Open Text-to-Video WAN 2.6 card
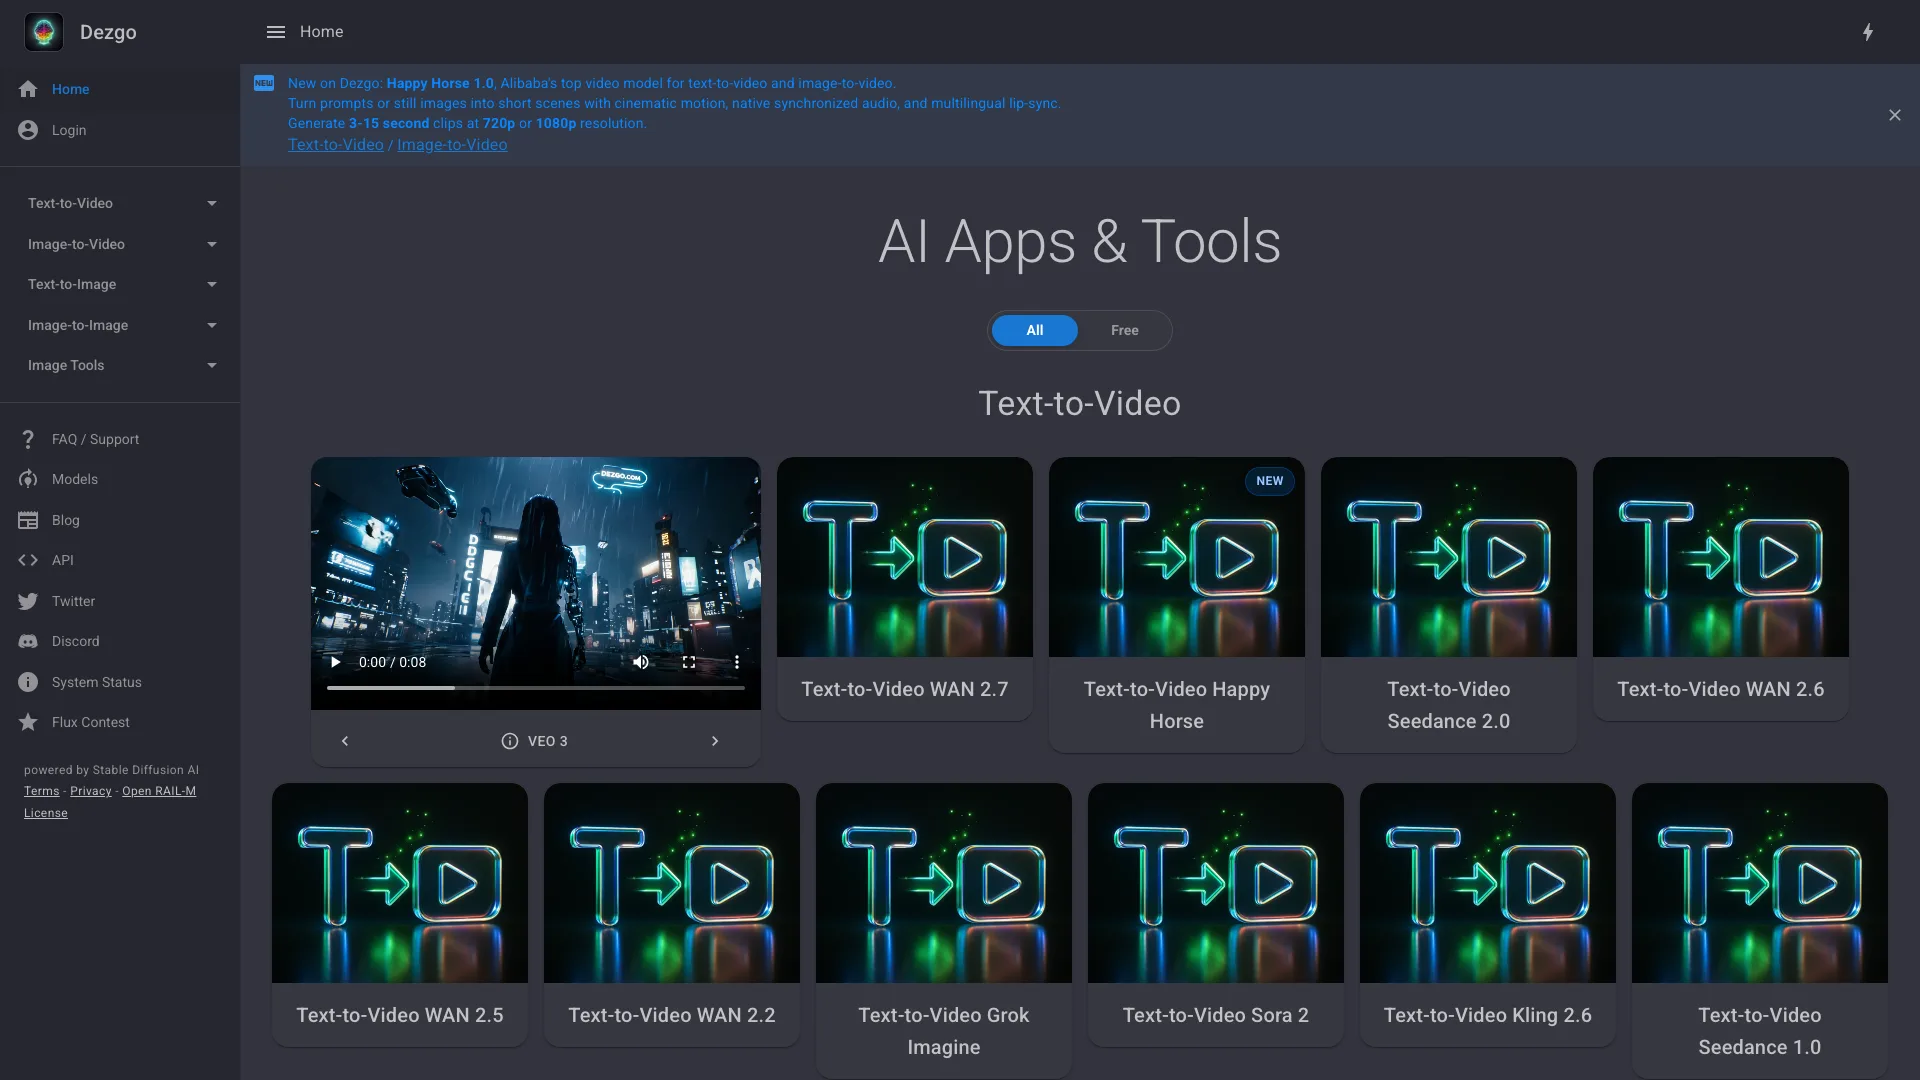Image resolution: width=1920 pixels, height=1080 pixels. 1721,589
